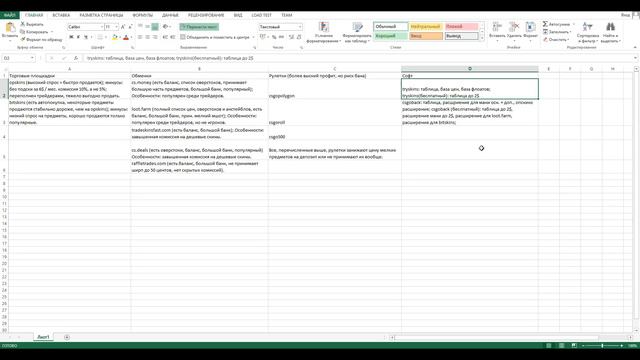
Task: Switch to the ВИД tab
Action: pos(238,15)
